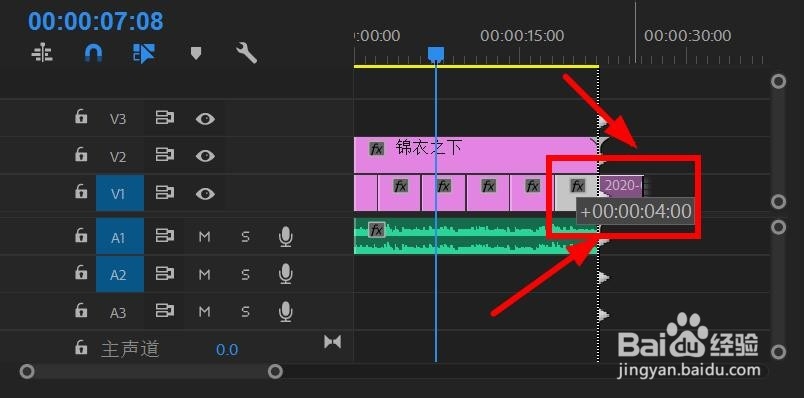Select the green audio clip on A1
This screenshot has height=398, width=804.
[476, 236]
